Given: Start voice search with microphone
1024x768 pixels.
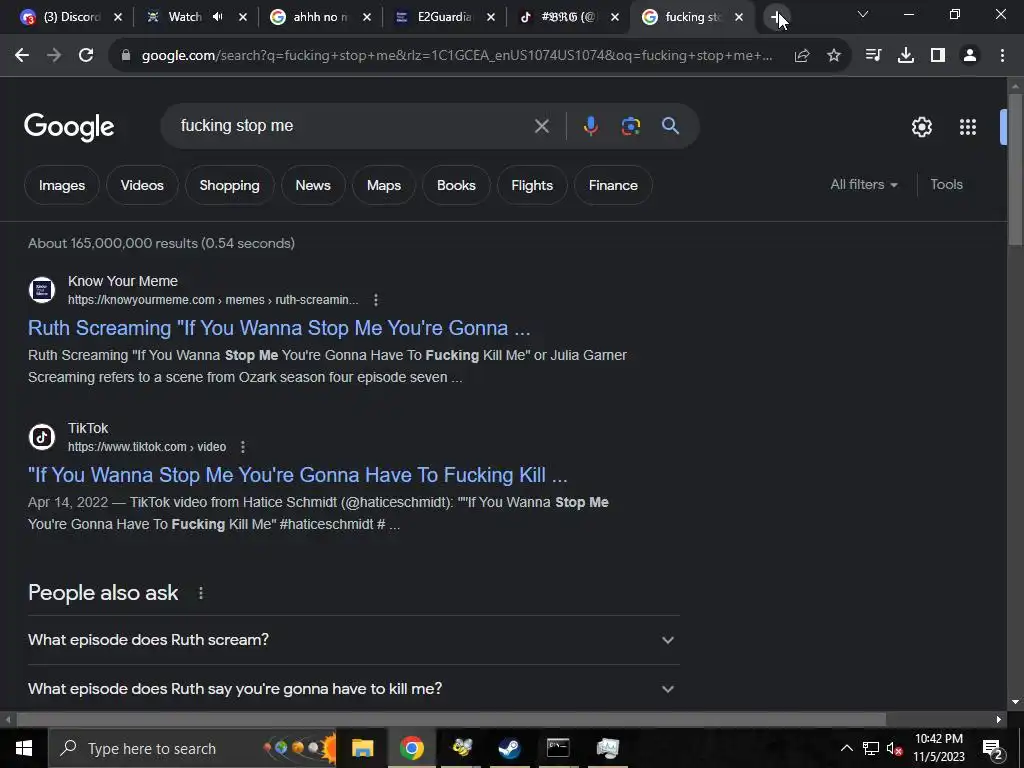Looking at the screenshot, I should [590, 126].
